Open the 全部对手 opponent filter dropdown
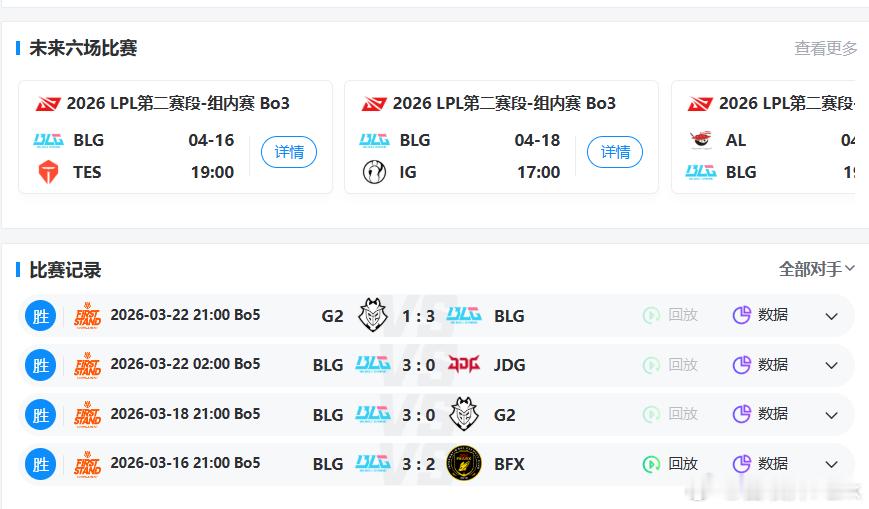869x509 pixels. [x=817, y=269]
